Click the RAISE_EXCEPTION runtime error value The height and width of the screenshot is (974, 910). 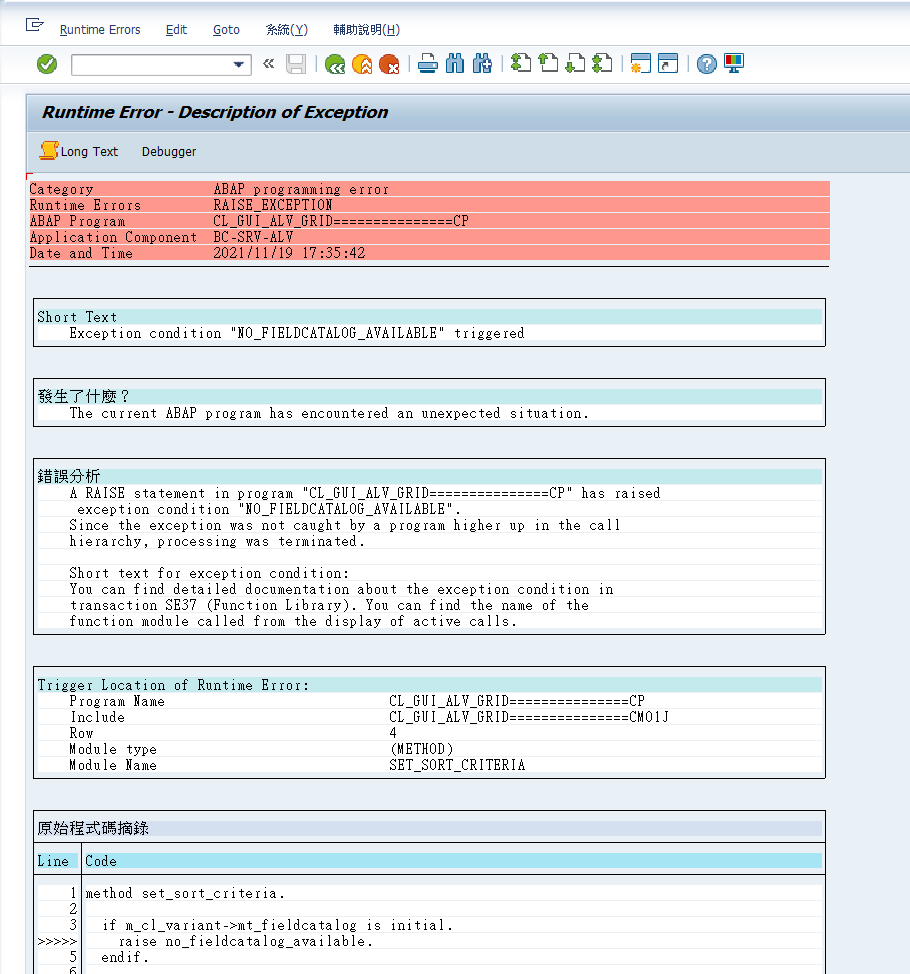point(273,205)
